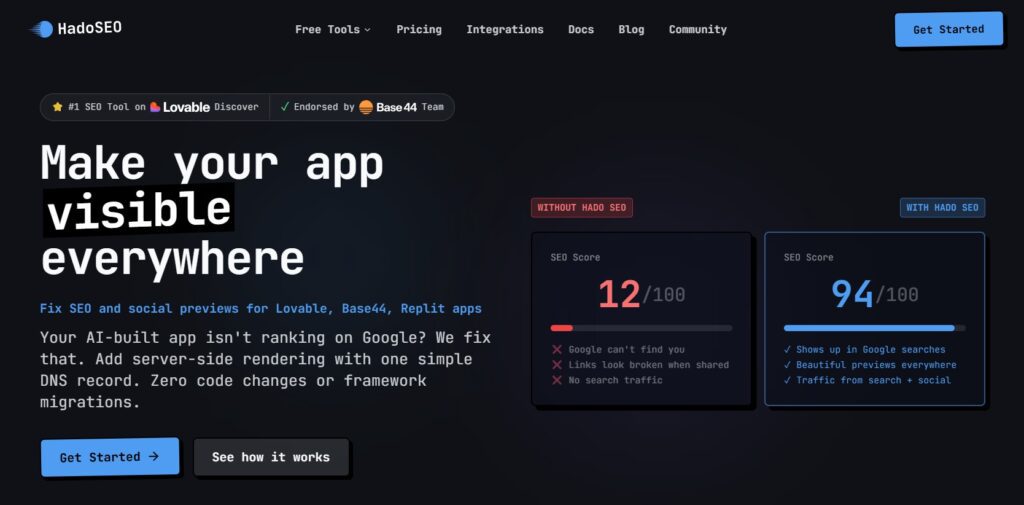
Task: Click the 'Your AI-built app isn't ranking' paragraph
Action: pos(265,370)
